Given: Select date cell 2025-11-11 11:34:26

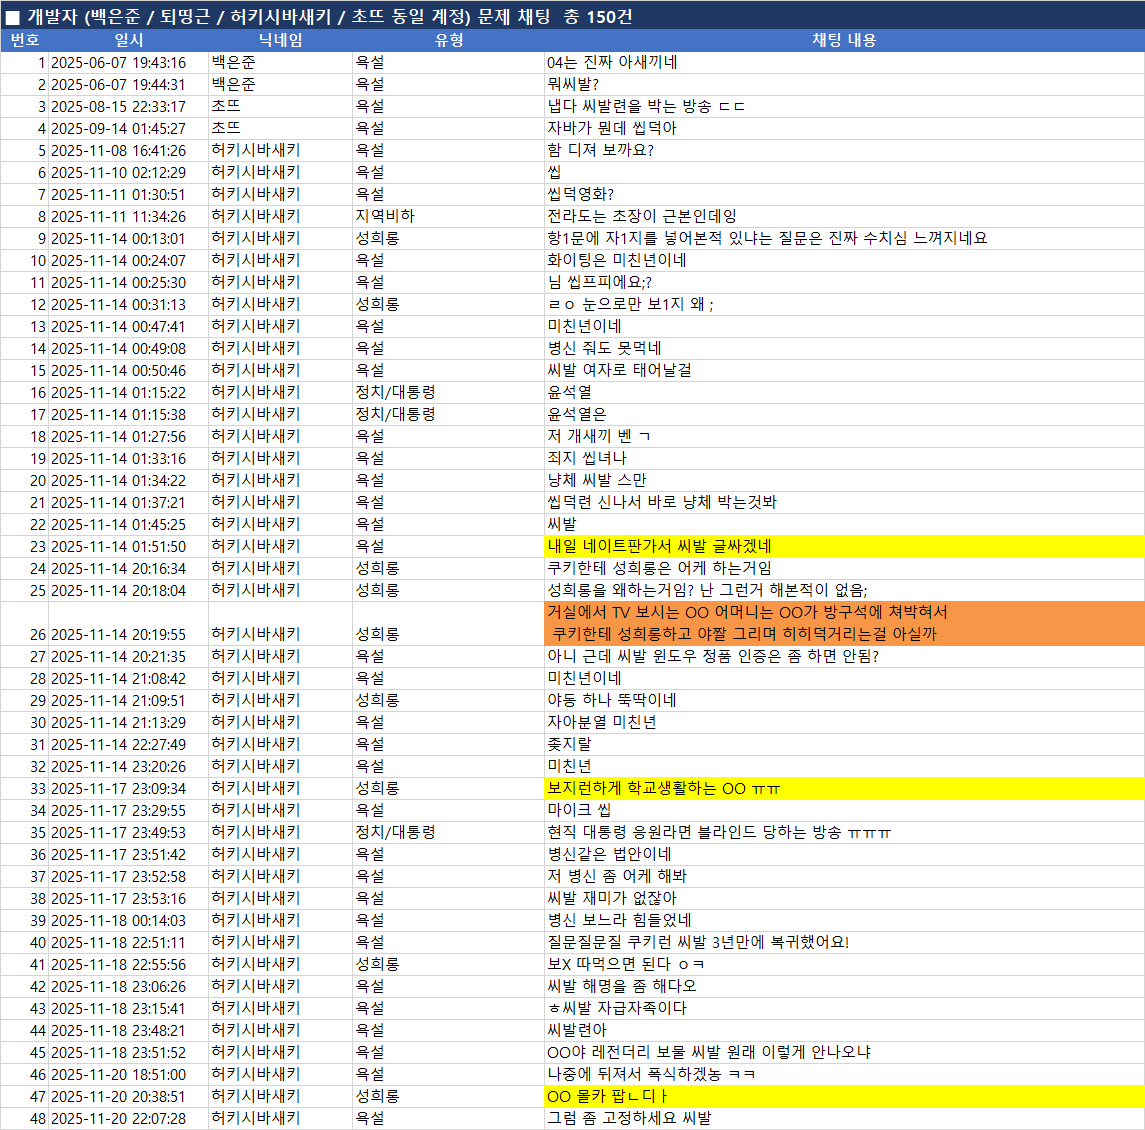Looking at the screenshot, I should click(129, 216).
